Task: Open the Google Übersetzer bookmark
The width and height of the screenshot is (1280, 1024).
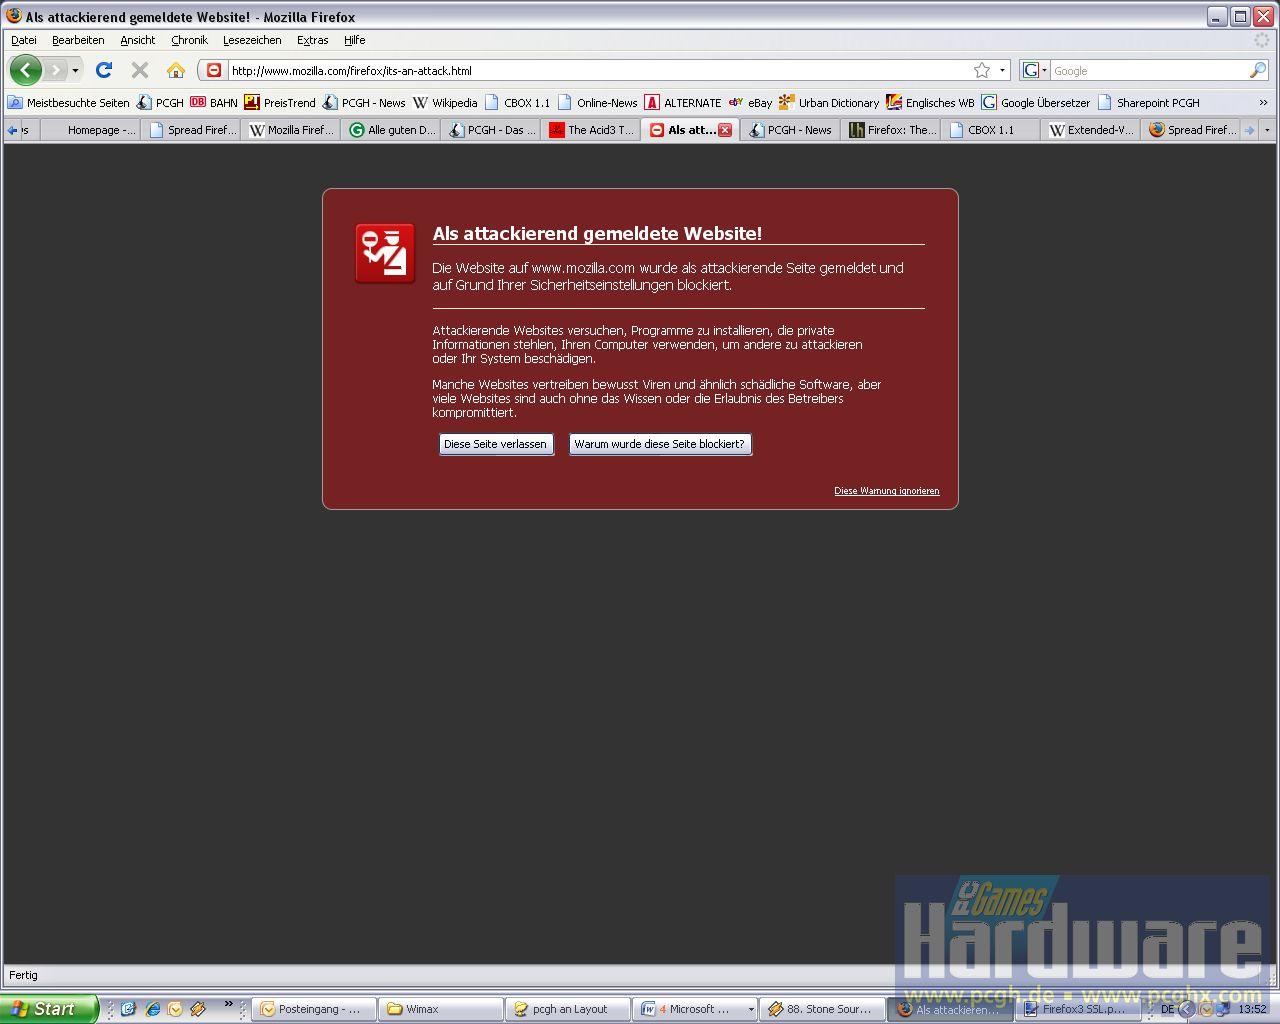Action: pyautogui.click(x=1036, y=102)
